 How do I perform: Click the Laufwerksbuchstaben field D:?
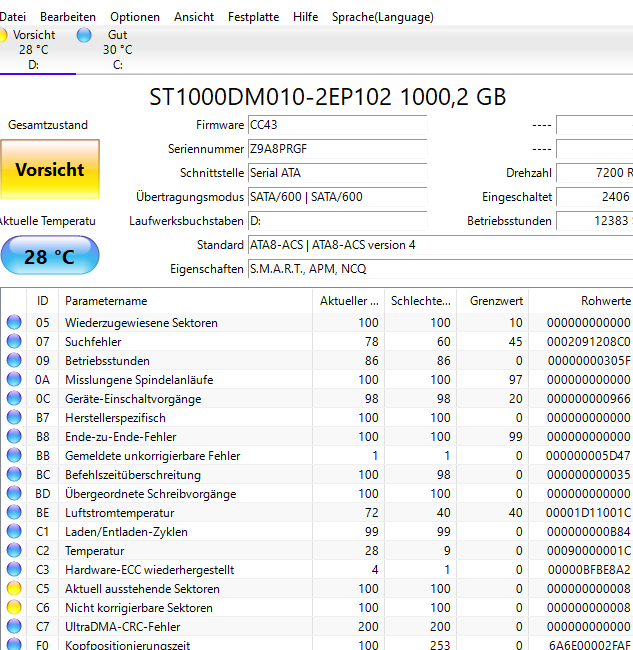point(337,221)
